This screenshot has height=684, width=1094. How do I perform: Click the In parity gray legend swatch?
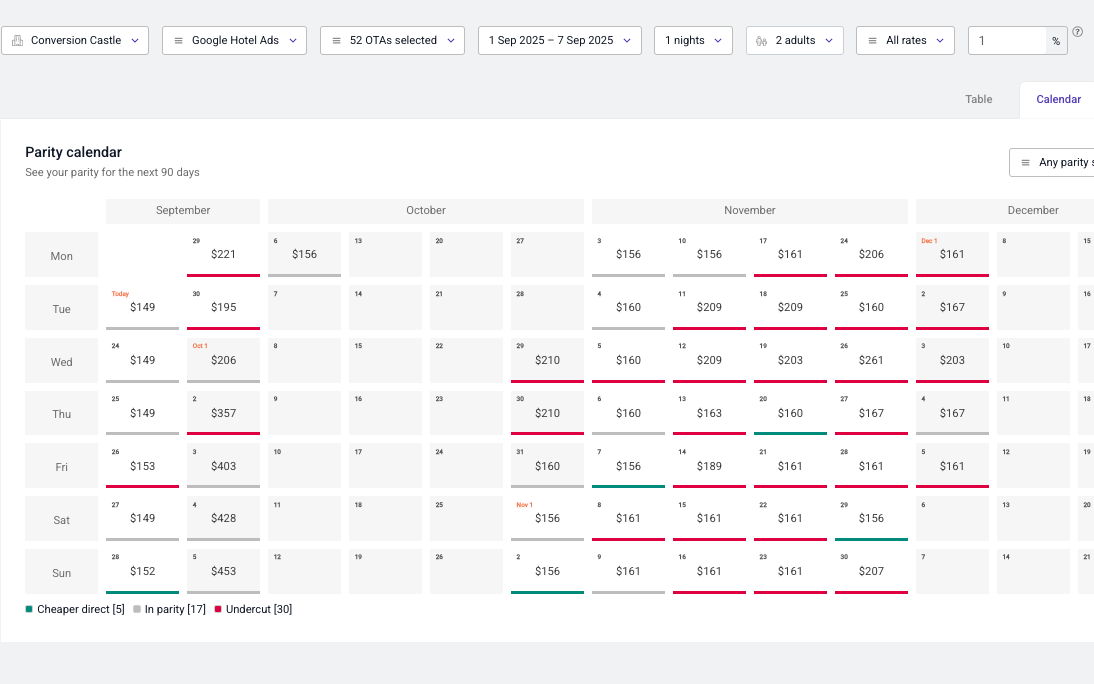pos(137,609)
